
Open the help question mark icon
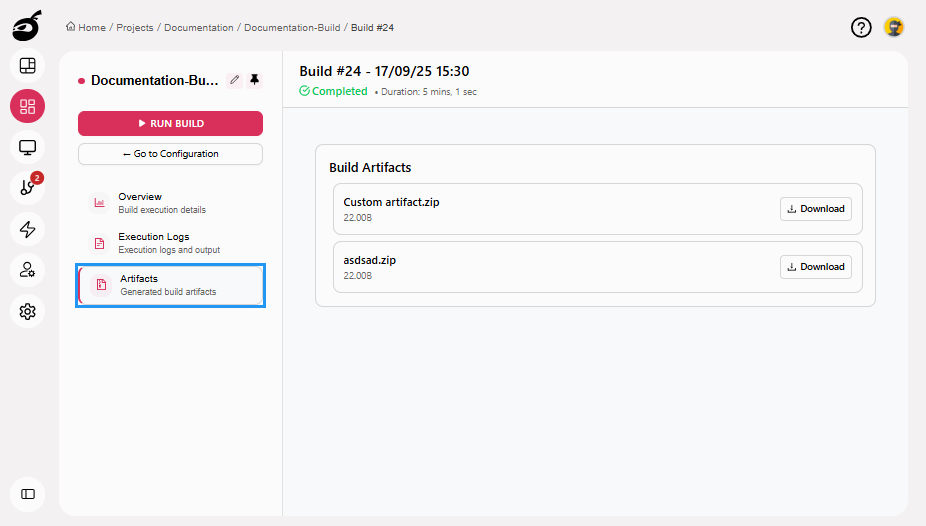[x=861, y=27]
